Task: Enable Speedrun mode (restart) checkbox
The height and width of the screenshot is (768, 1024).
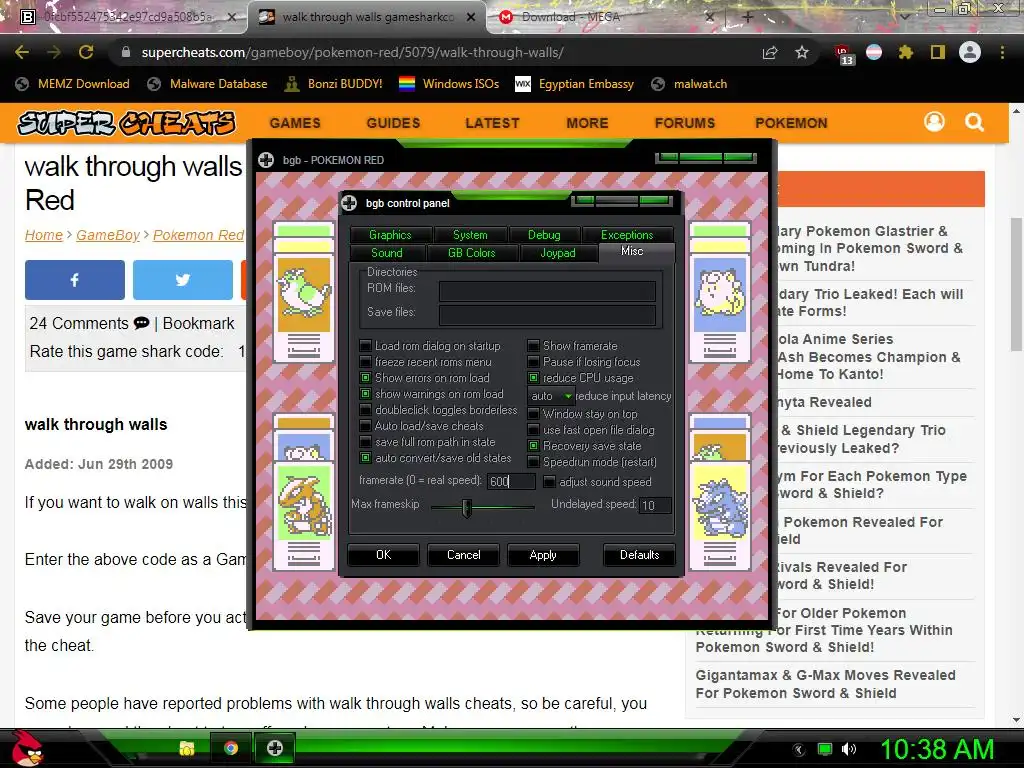Action: pos(534,462)
